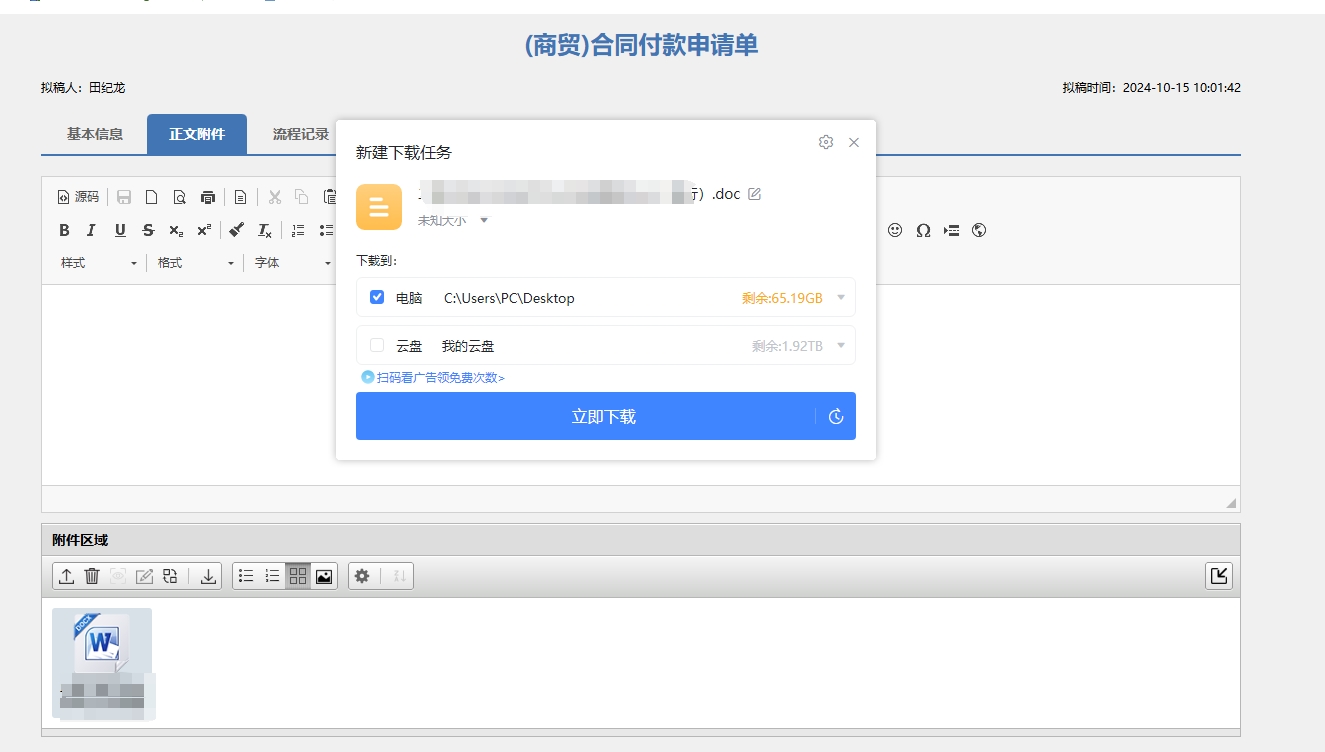Image resolution: width=1325 pixels, height=752 pixels.
Task: Click the 源码 source code button
Action: click(x=78, y=197)
